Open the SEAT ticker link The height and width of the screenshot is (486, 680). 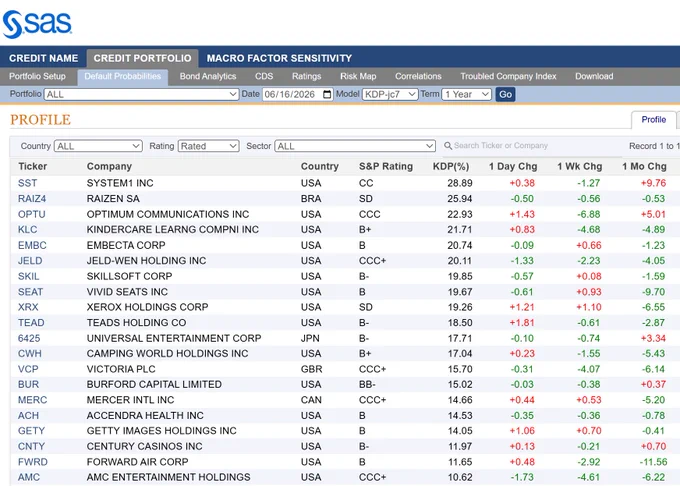pyautogui.click(x=30, y=292)
